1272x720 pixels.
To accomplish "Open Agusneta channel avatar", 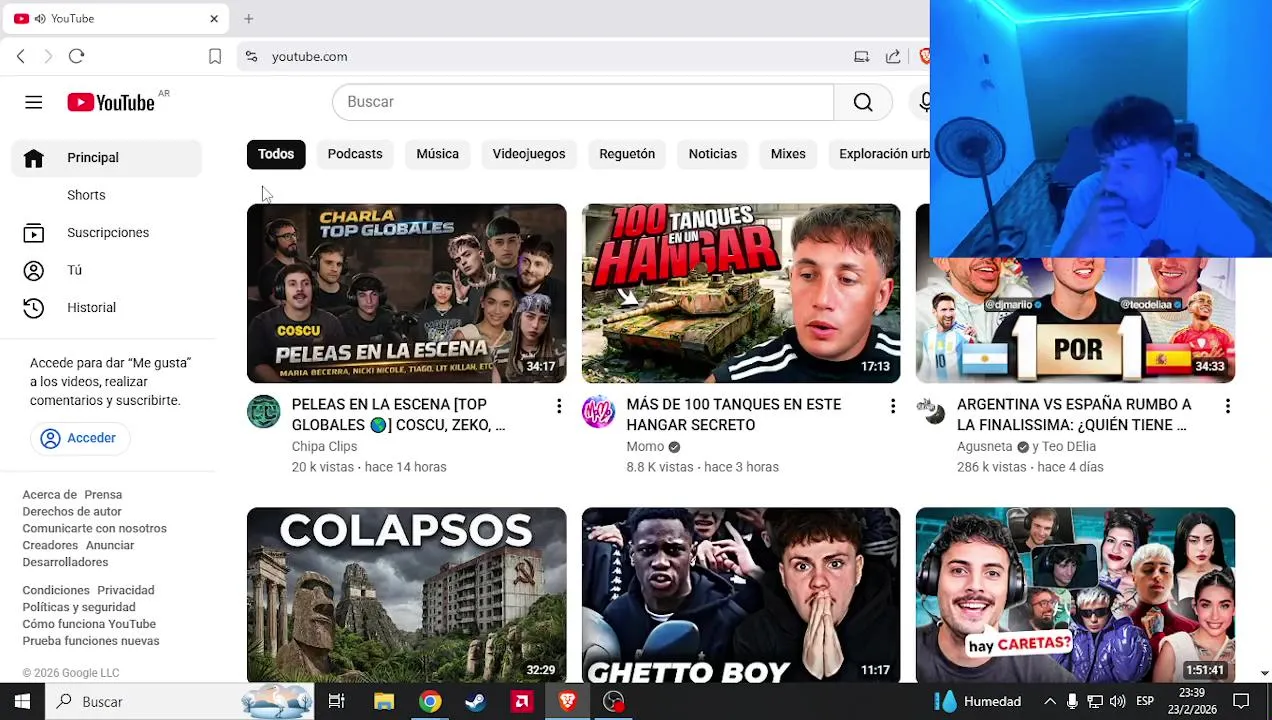I will pyautogui.click(x=931, y=411).
